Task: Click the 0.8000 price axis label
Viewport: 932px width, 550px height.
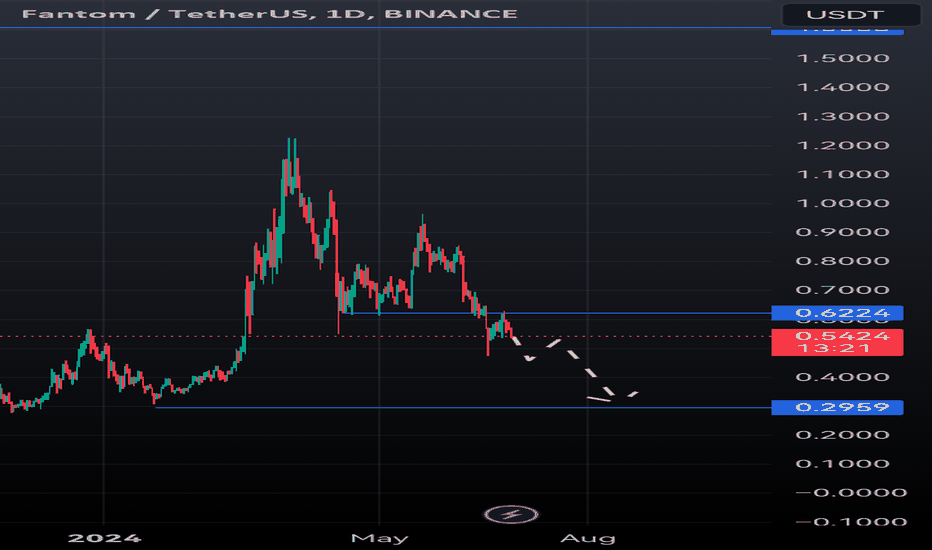Action: [x=843, y=261]
